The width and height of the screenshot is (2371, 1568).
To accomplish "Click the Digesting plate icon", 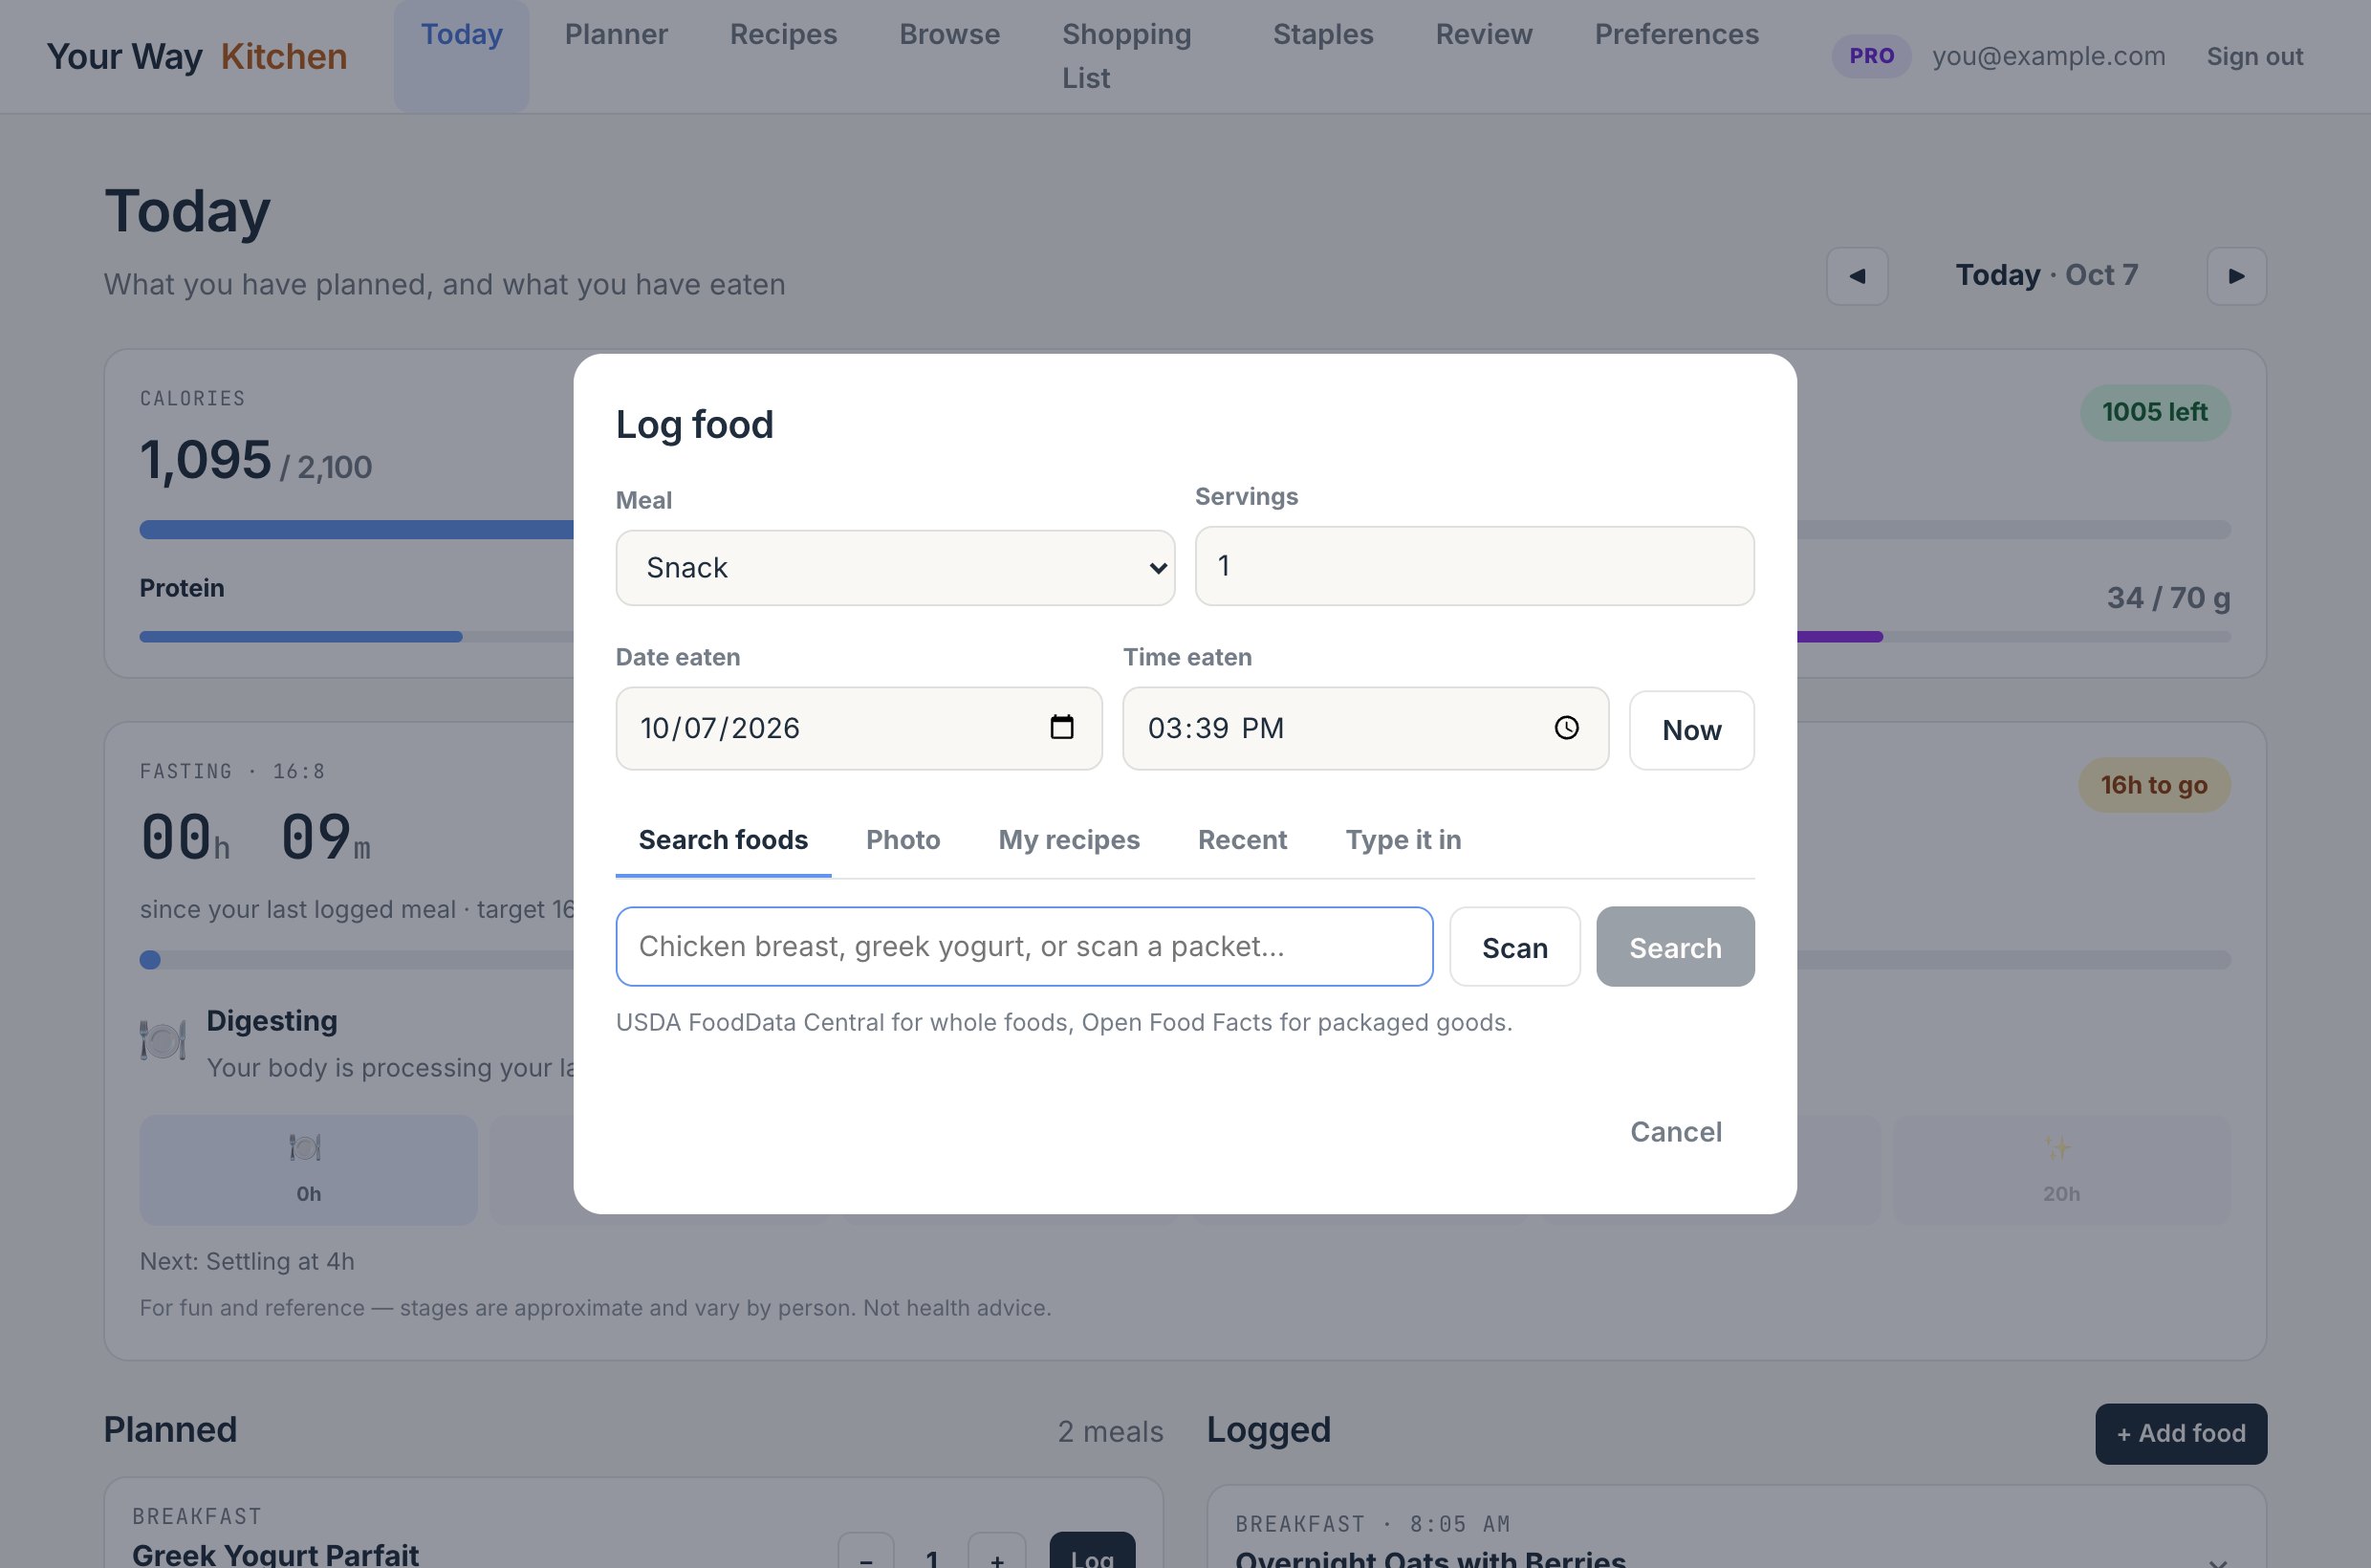I will [163, 1040].
